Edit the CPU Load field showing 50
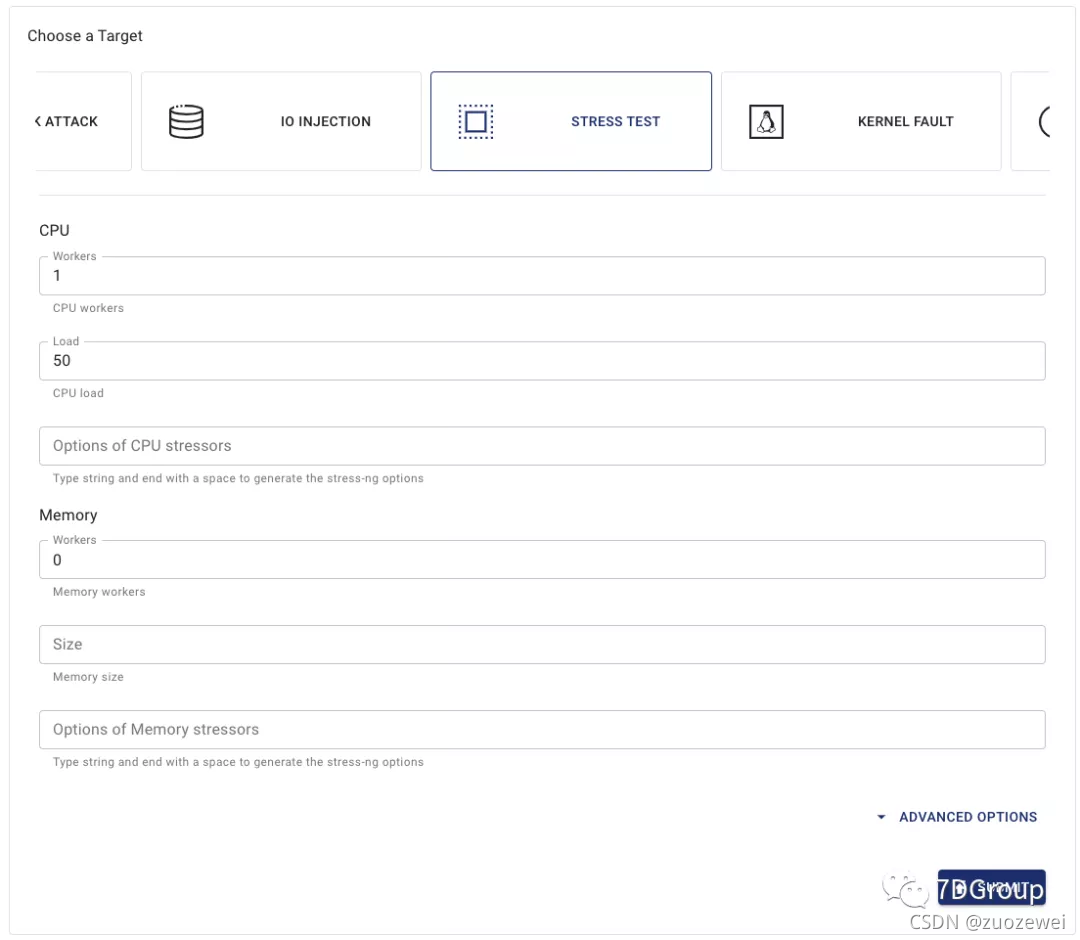This screenshot has width=1080, height=940. 542,360
